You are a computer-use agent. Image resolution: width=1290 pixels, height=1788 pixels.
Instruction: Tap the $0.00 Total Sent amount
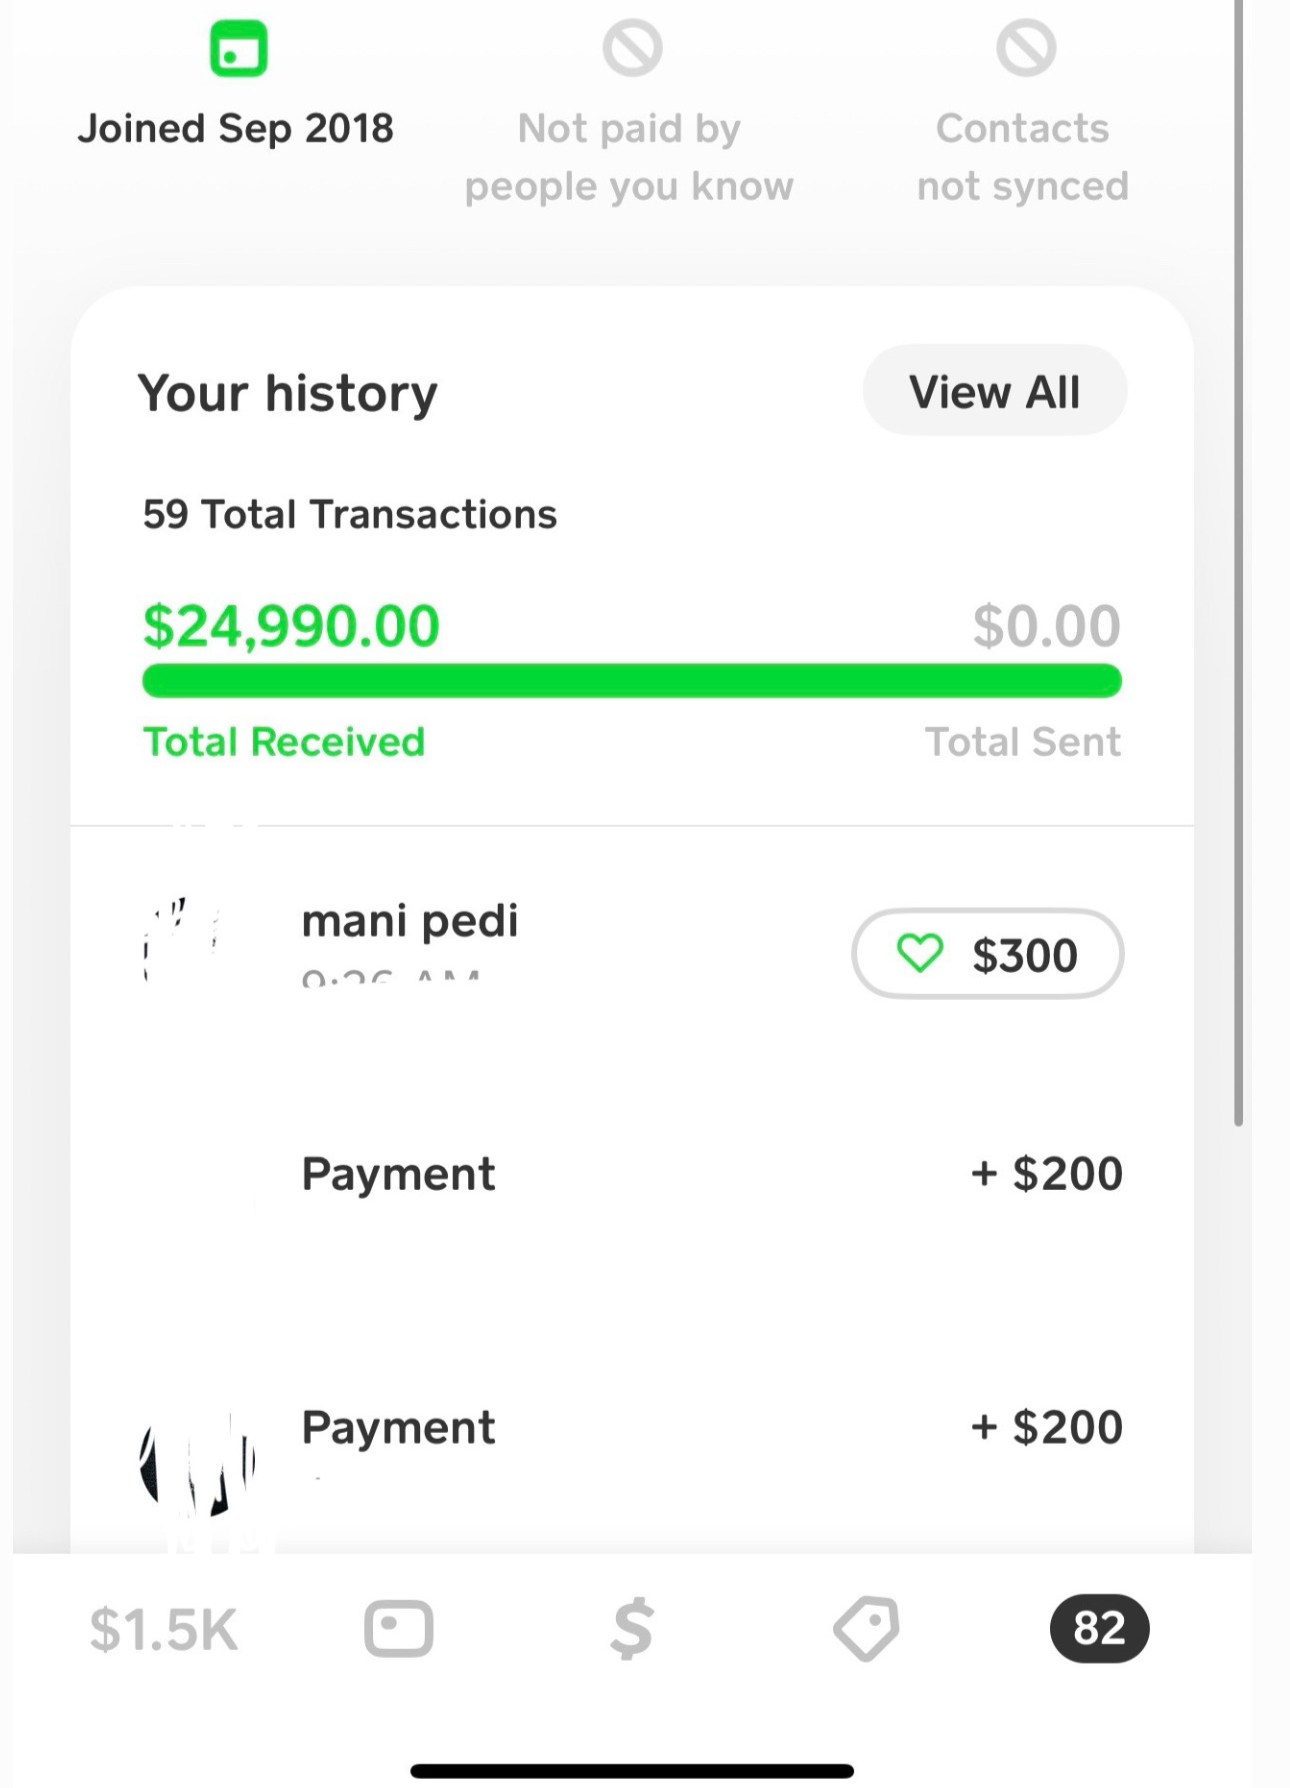pos(1046,626)
